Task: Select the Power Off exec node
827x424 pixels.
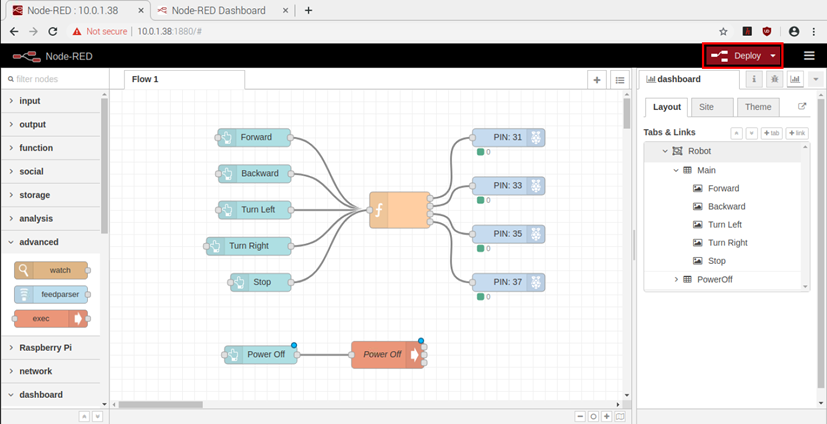Action: click(x=388, y=355)
